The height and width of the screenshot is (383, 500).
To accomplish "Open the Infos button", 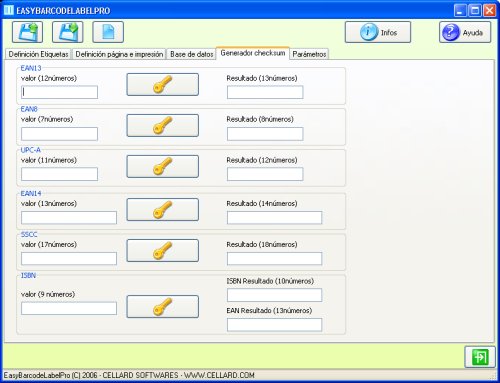I will 378,32.
